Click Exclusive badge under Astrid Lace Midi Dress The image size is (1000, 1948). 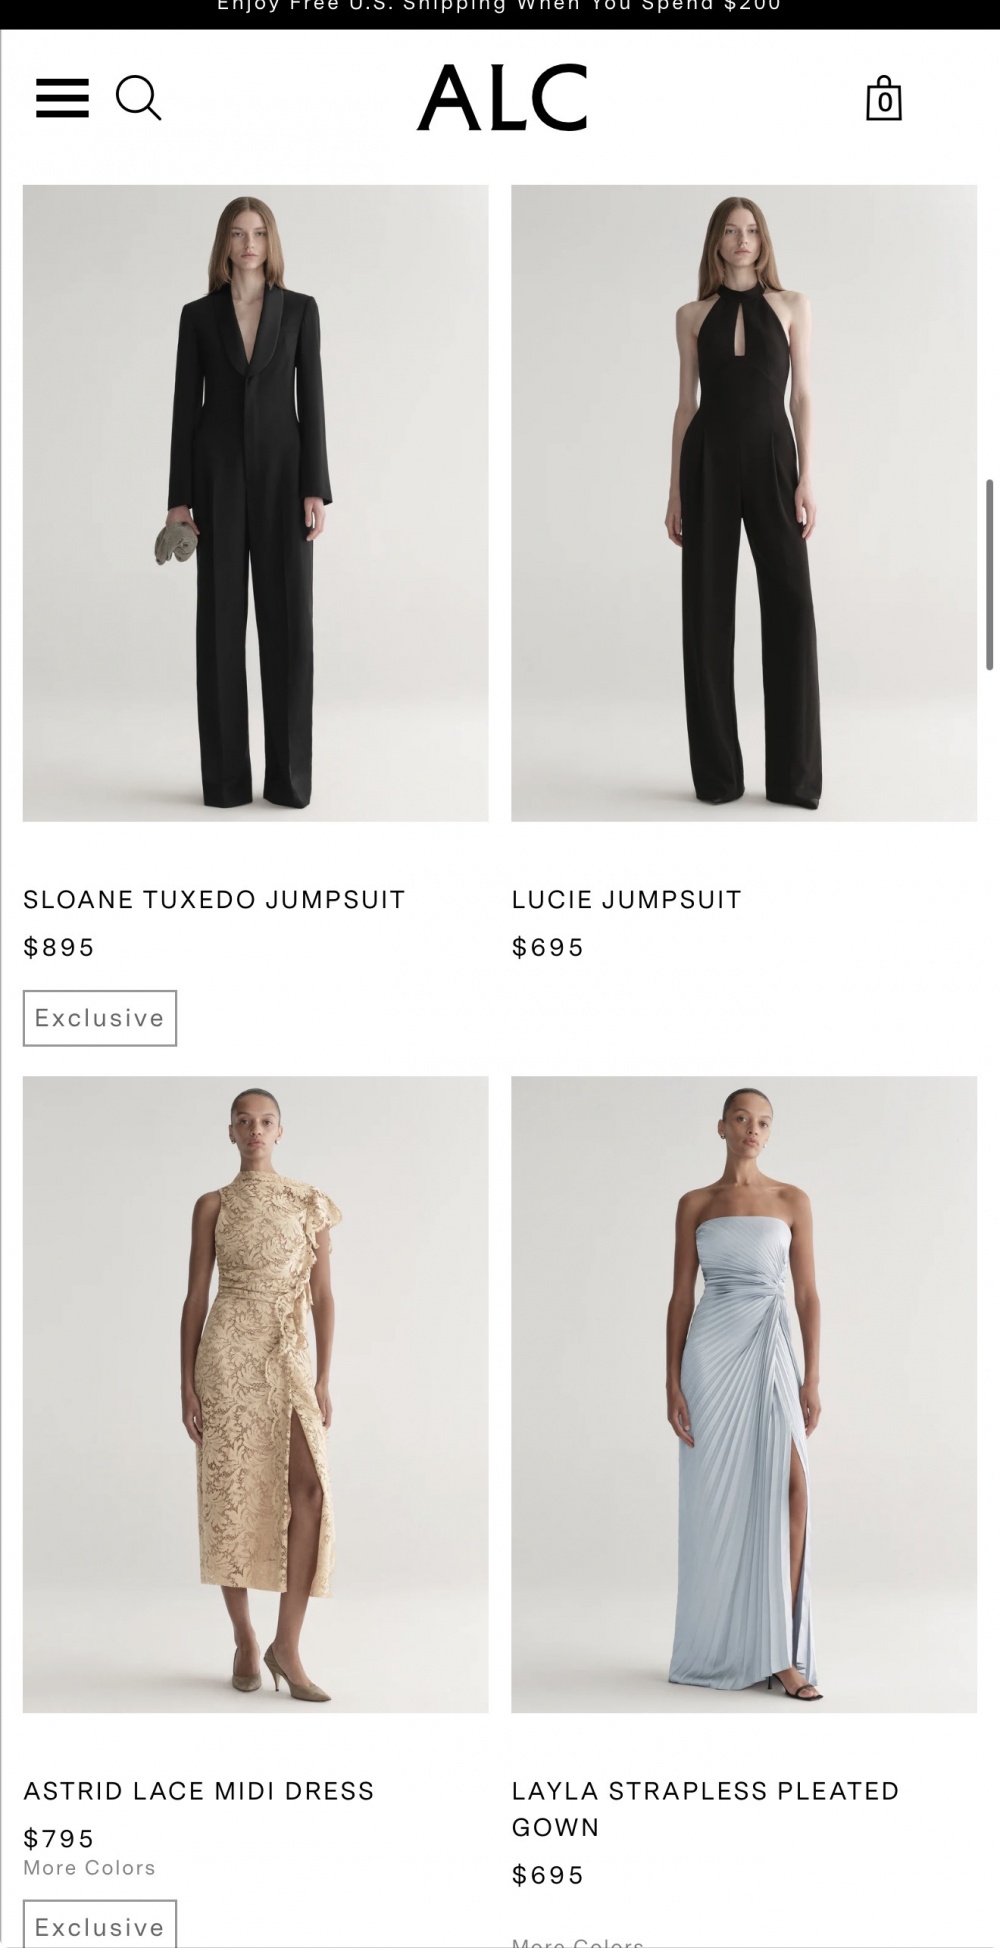pyautogui.click(x=100, y=1924)
